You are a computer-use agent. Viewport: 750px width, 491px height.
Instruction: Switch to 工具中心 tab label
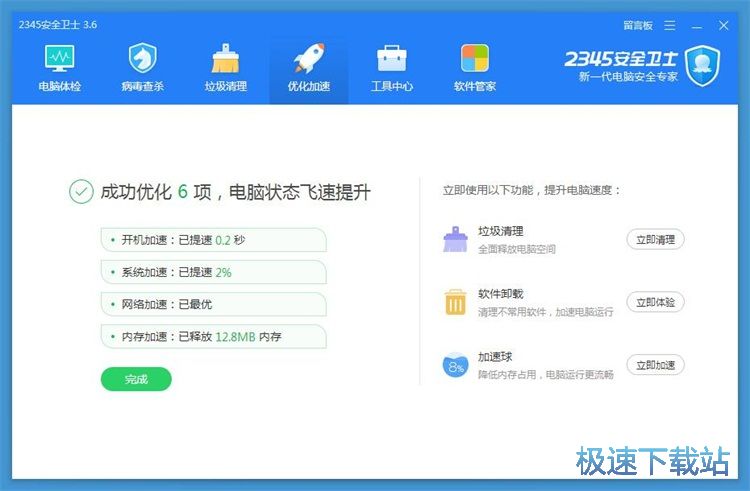pyautogui.click(x=392, y=87)
